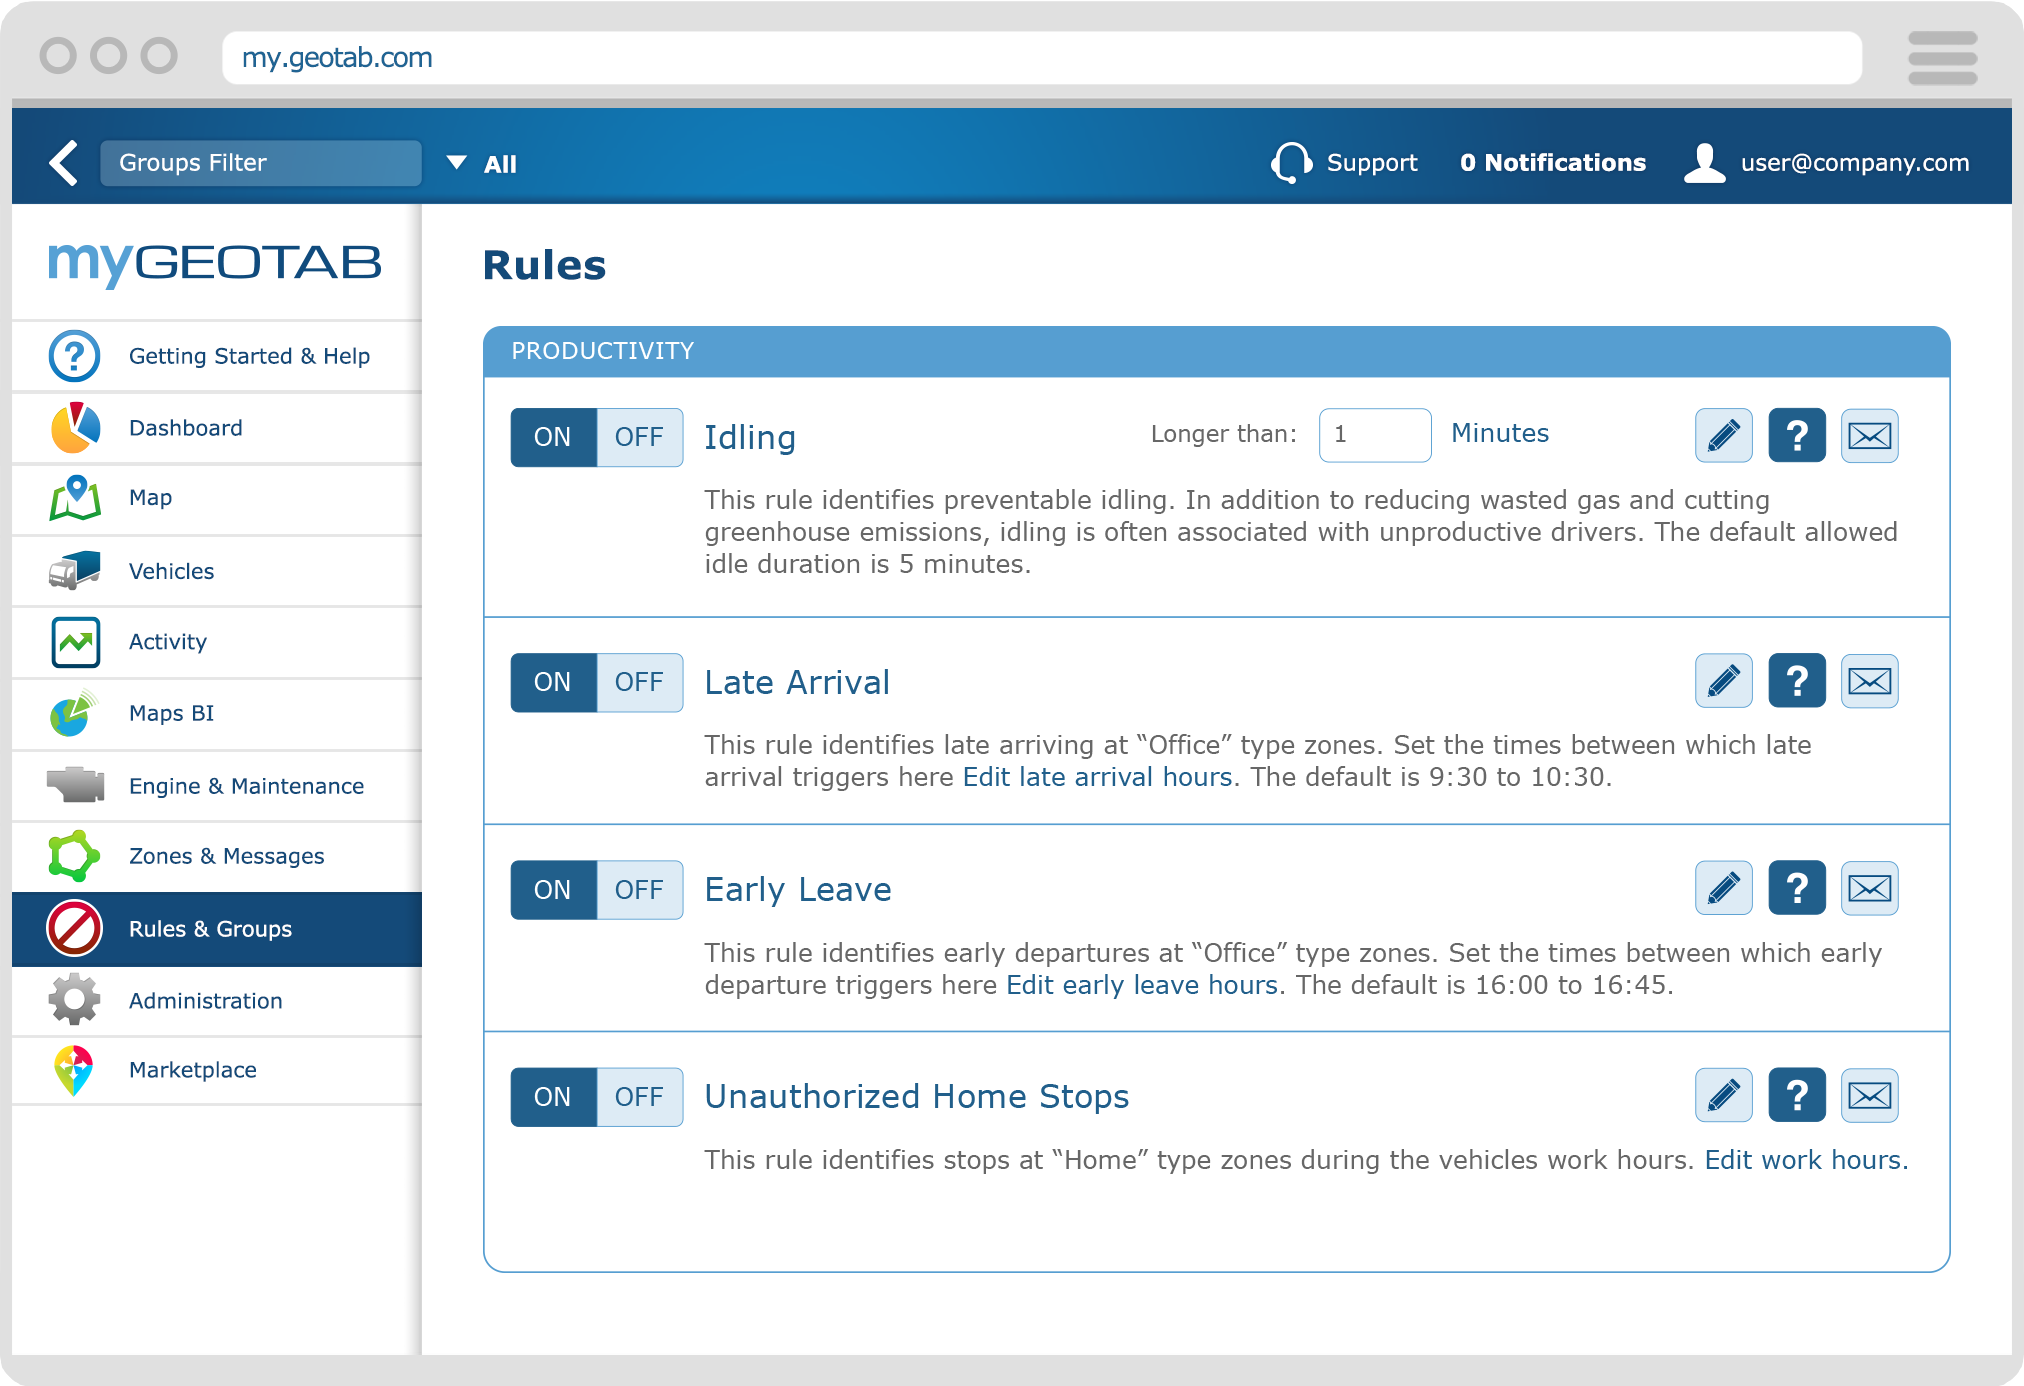Click the envelope icon for Late Arrival
Viewport: 2024px width, 1386px height.
(1870, 681)
